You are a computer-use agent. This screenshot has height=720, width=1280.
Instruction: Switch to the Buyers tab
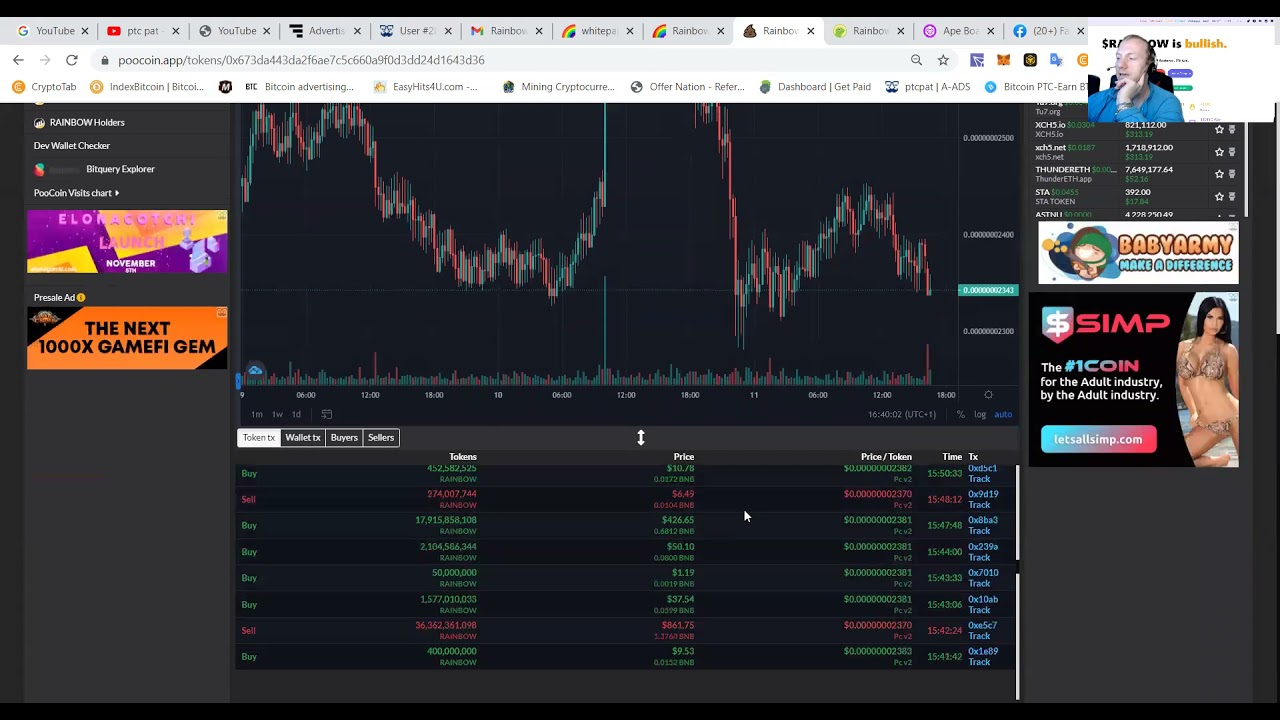(344, 437)
